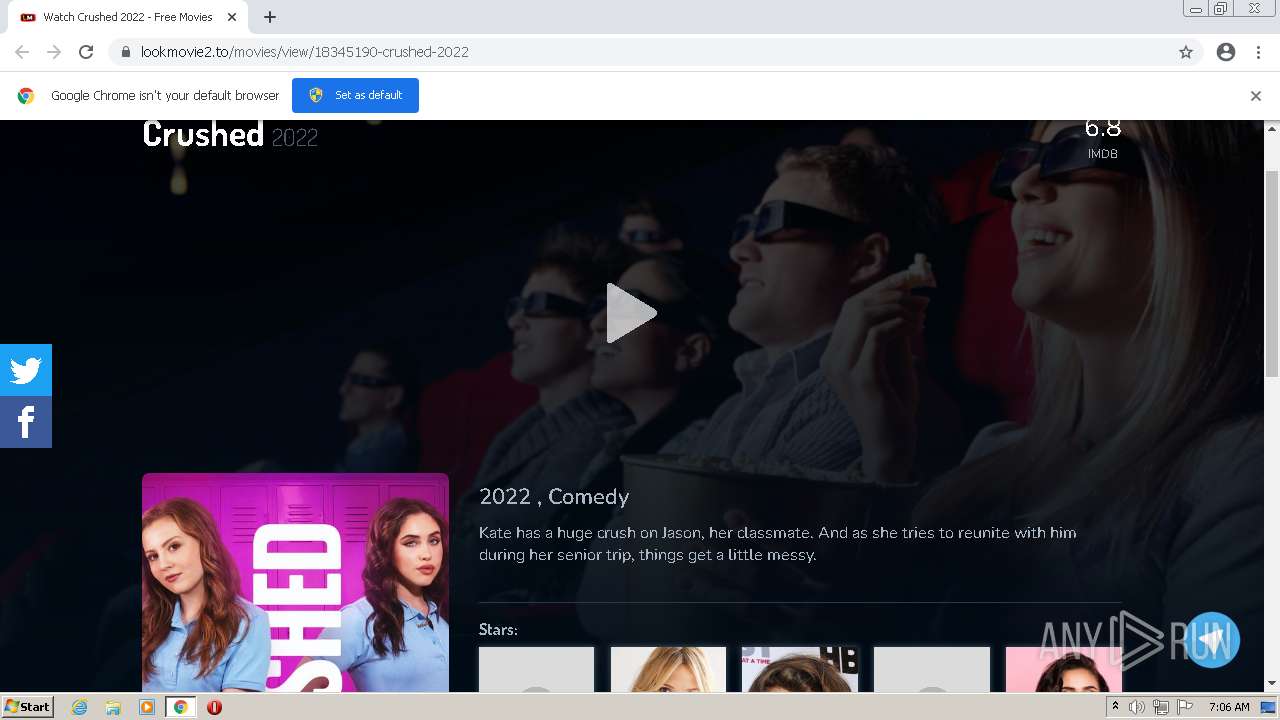Screen dimensions: 1280x720
Task: Go back to previous page
Action: 22,52
